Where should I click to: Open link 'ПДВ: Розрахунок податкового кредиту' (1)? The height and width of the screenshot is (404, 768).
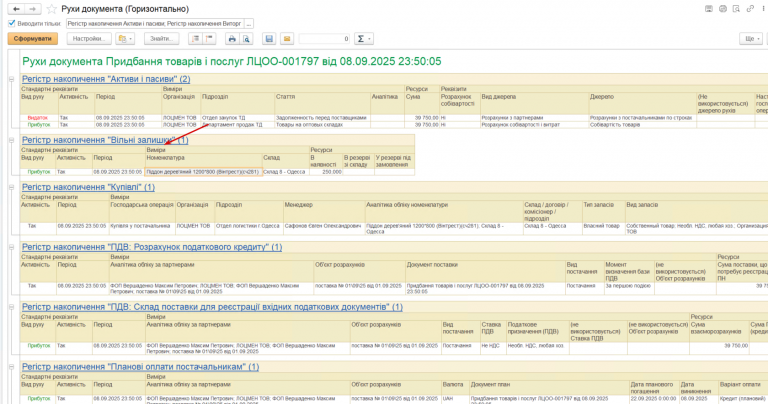(152, 247)
